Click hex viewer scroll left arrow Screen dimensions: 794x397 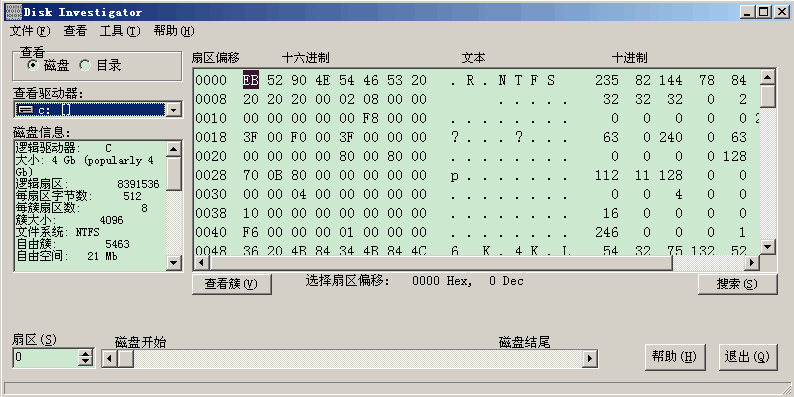[202, 263]
